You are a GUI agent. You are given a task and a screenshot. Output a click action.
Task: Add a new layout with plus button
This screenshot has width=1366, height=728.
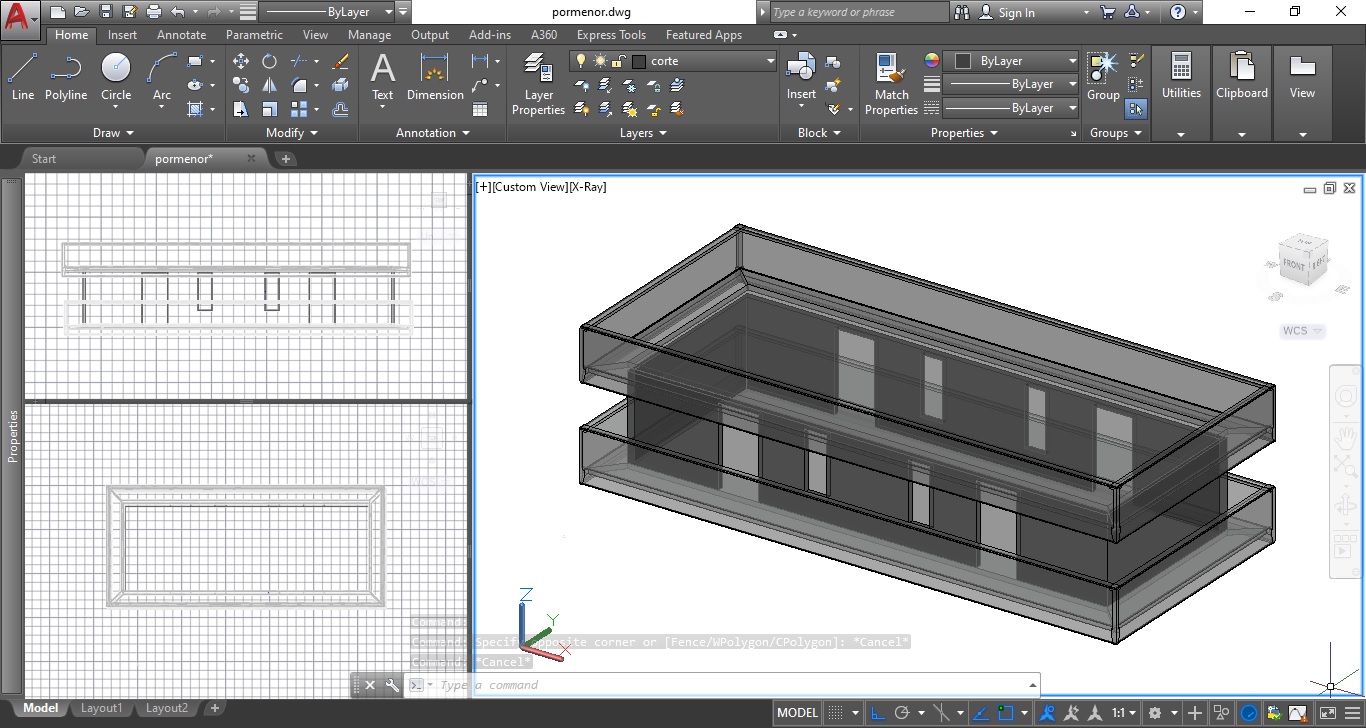214,708
